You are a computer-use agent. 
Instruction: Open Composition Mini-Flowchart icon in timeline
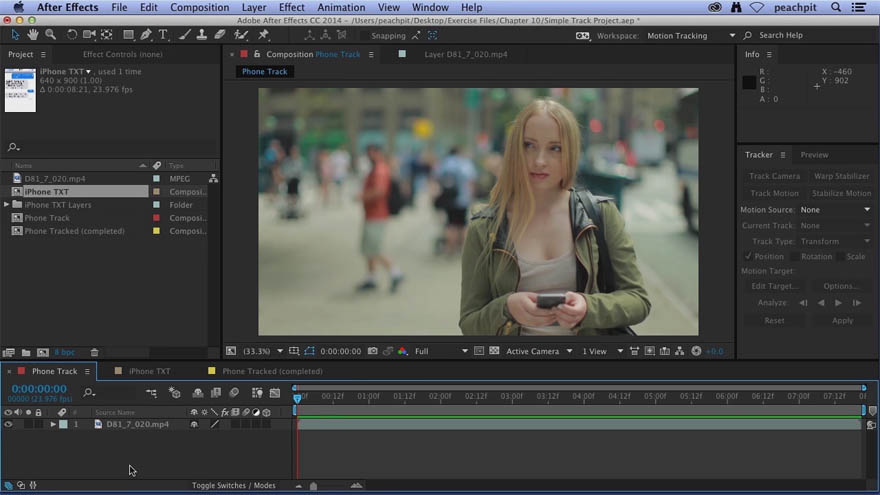(x=152, y=393)
